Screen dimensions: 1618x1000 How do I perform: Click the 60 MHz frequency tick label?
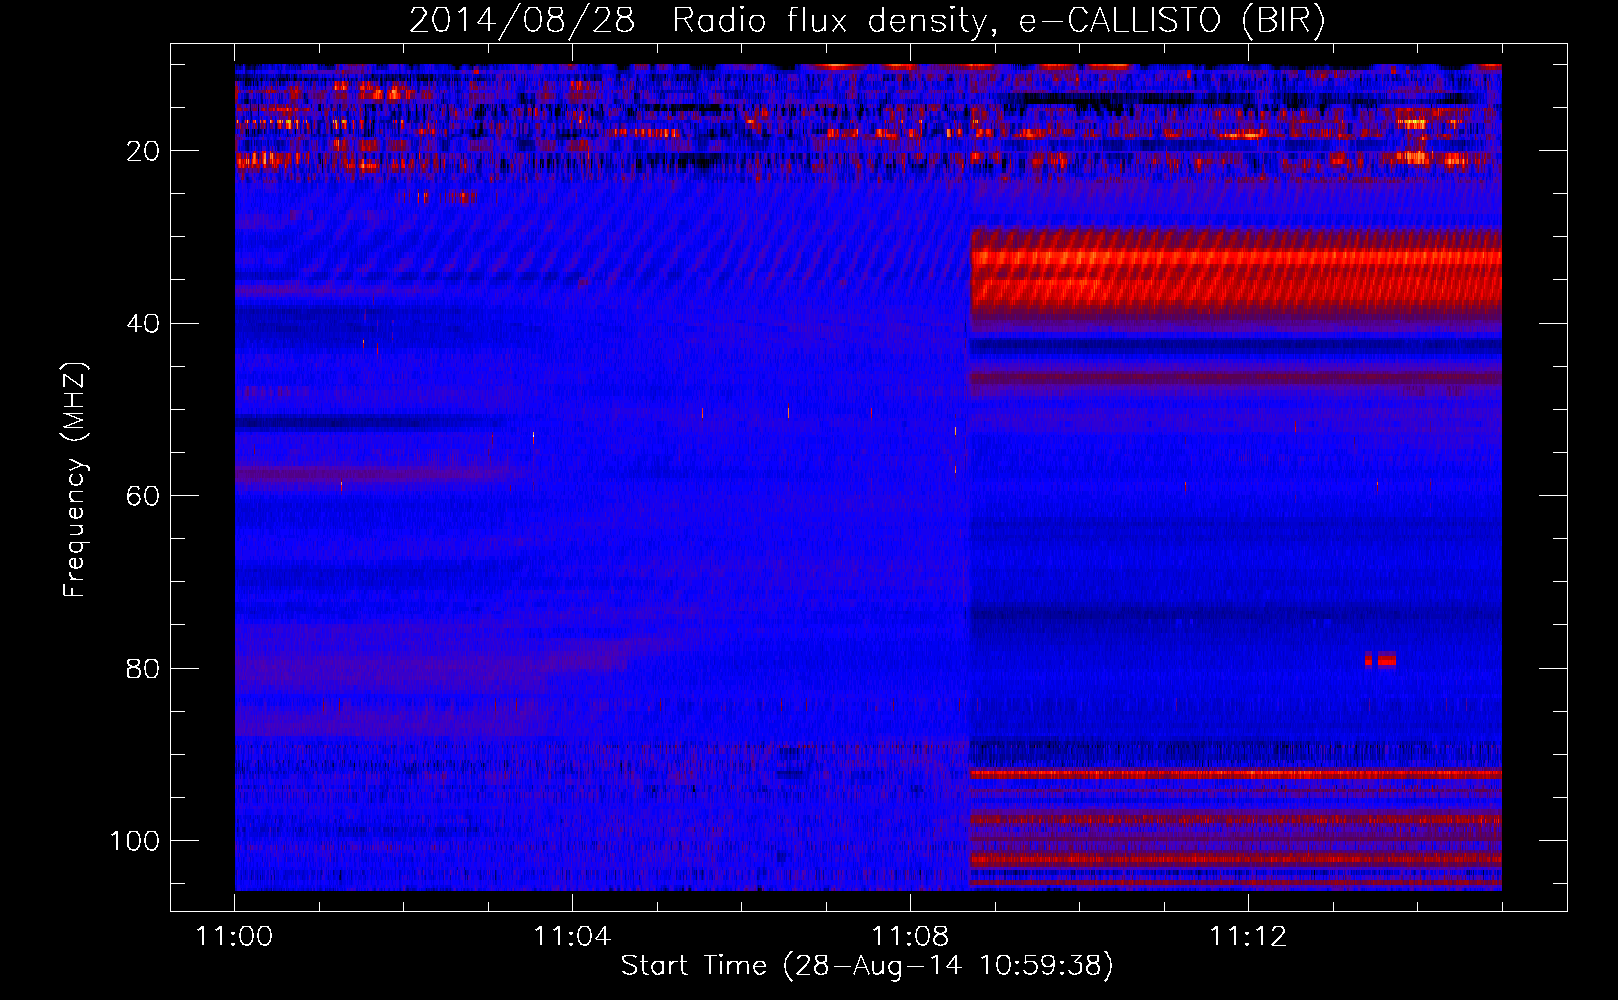pyautogui.click(x=143, y=496)
